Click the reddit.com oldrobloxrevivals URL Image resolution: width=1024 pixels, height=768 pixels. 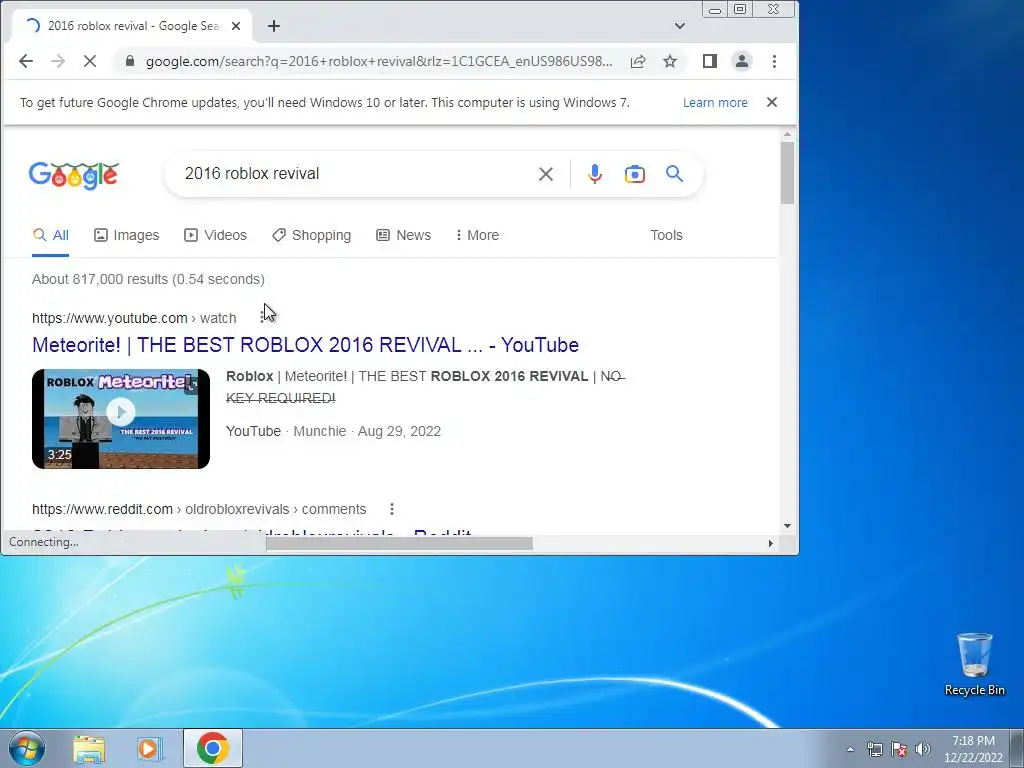click(199, 509)
